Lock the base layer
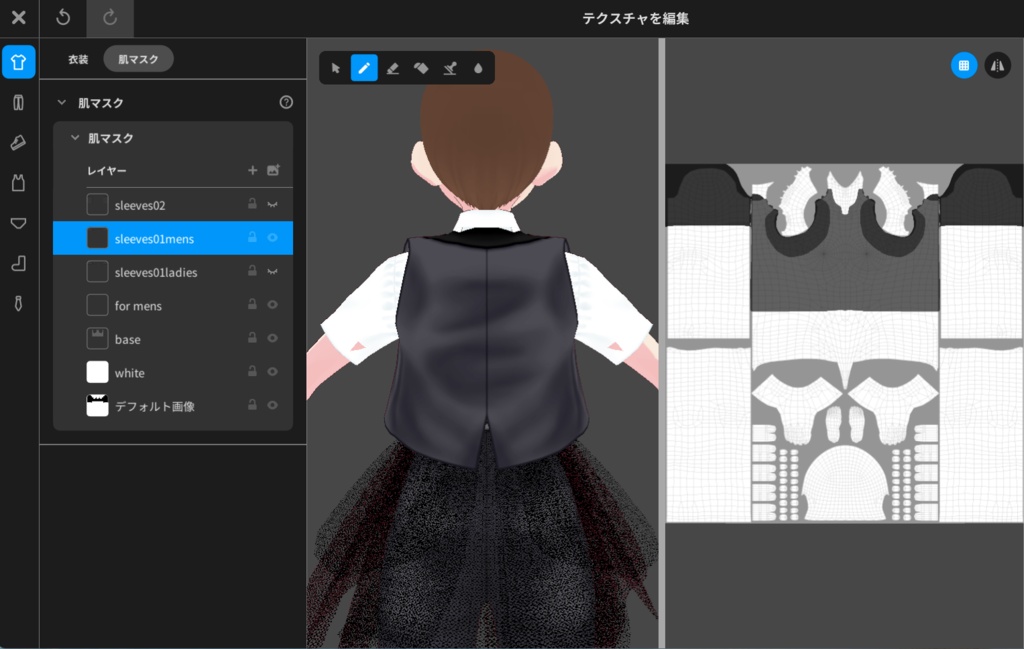The width and height of the screenshot is (1024, 649). point(252,338)
